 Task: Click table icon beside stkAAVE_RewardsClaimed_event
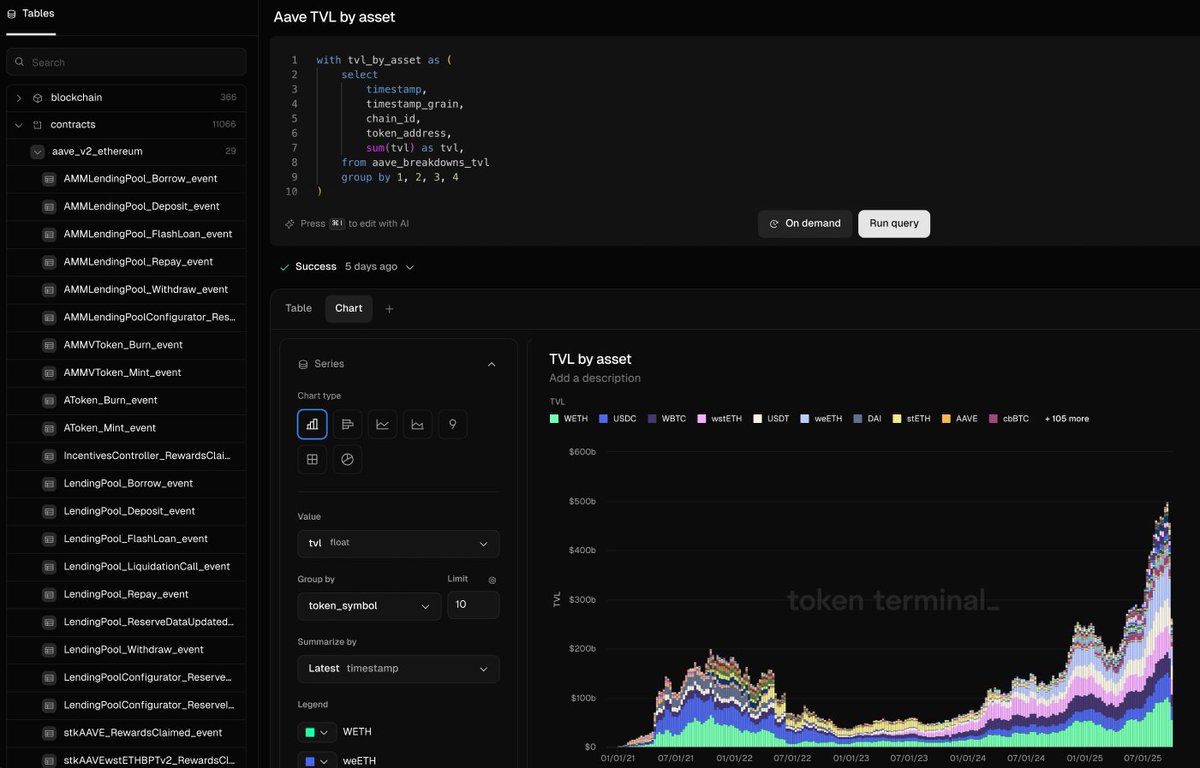coord(49,733)
